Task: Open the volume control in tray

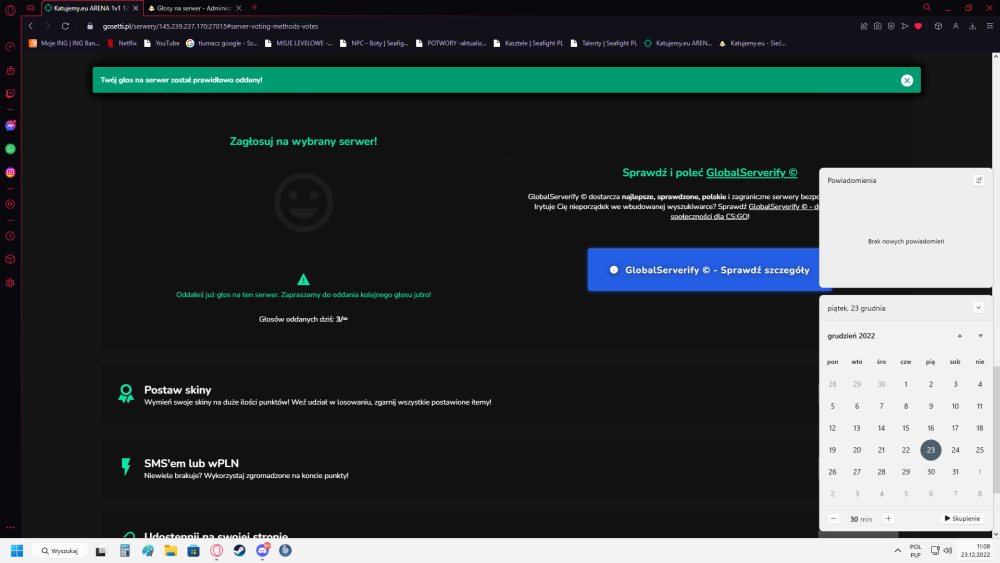Action: click(948, 551)
